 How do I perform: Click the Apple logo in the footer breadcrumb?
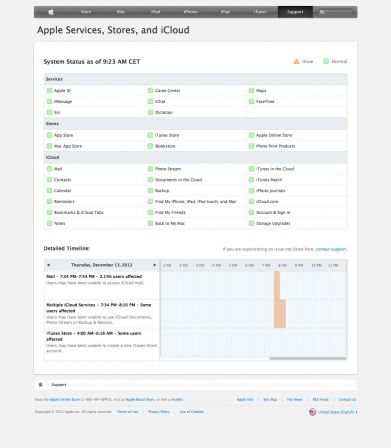[x=40, y=384]
